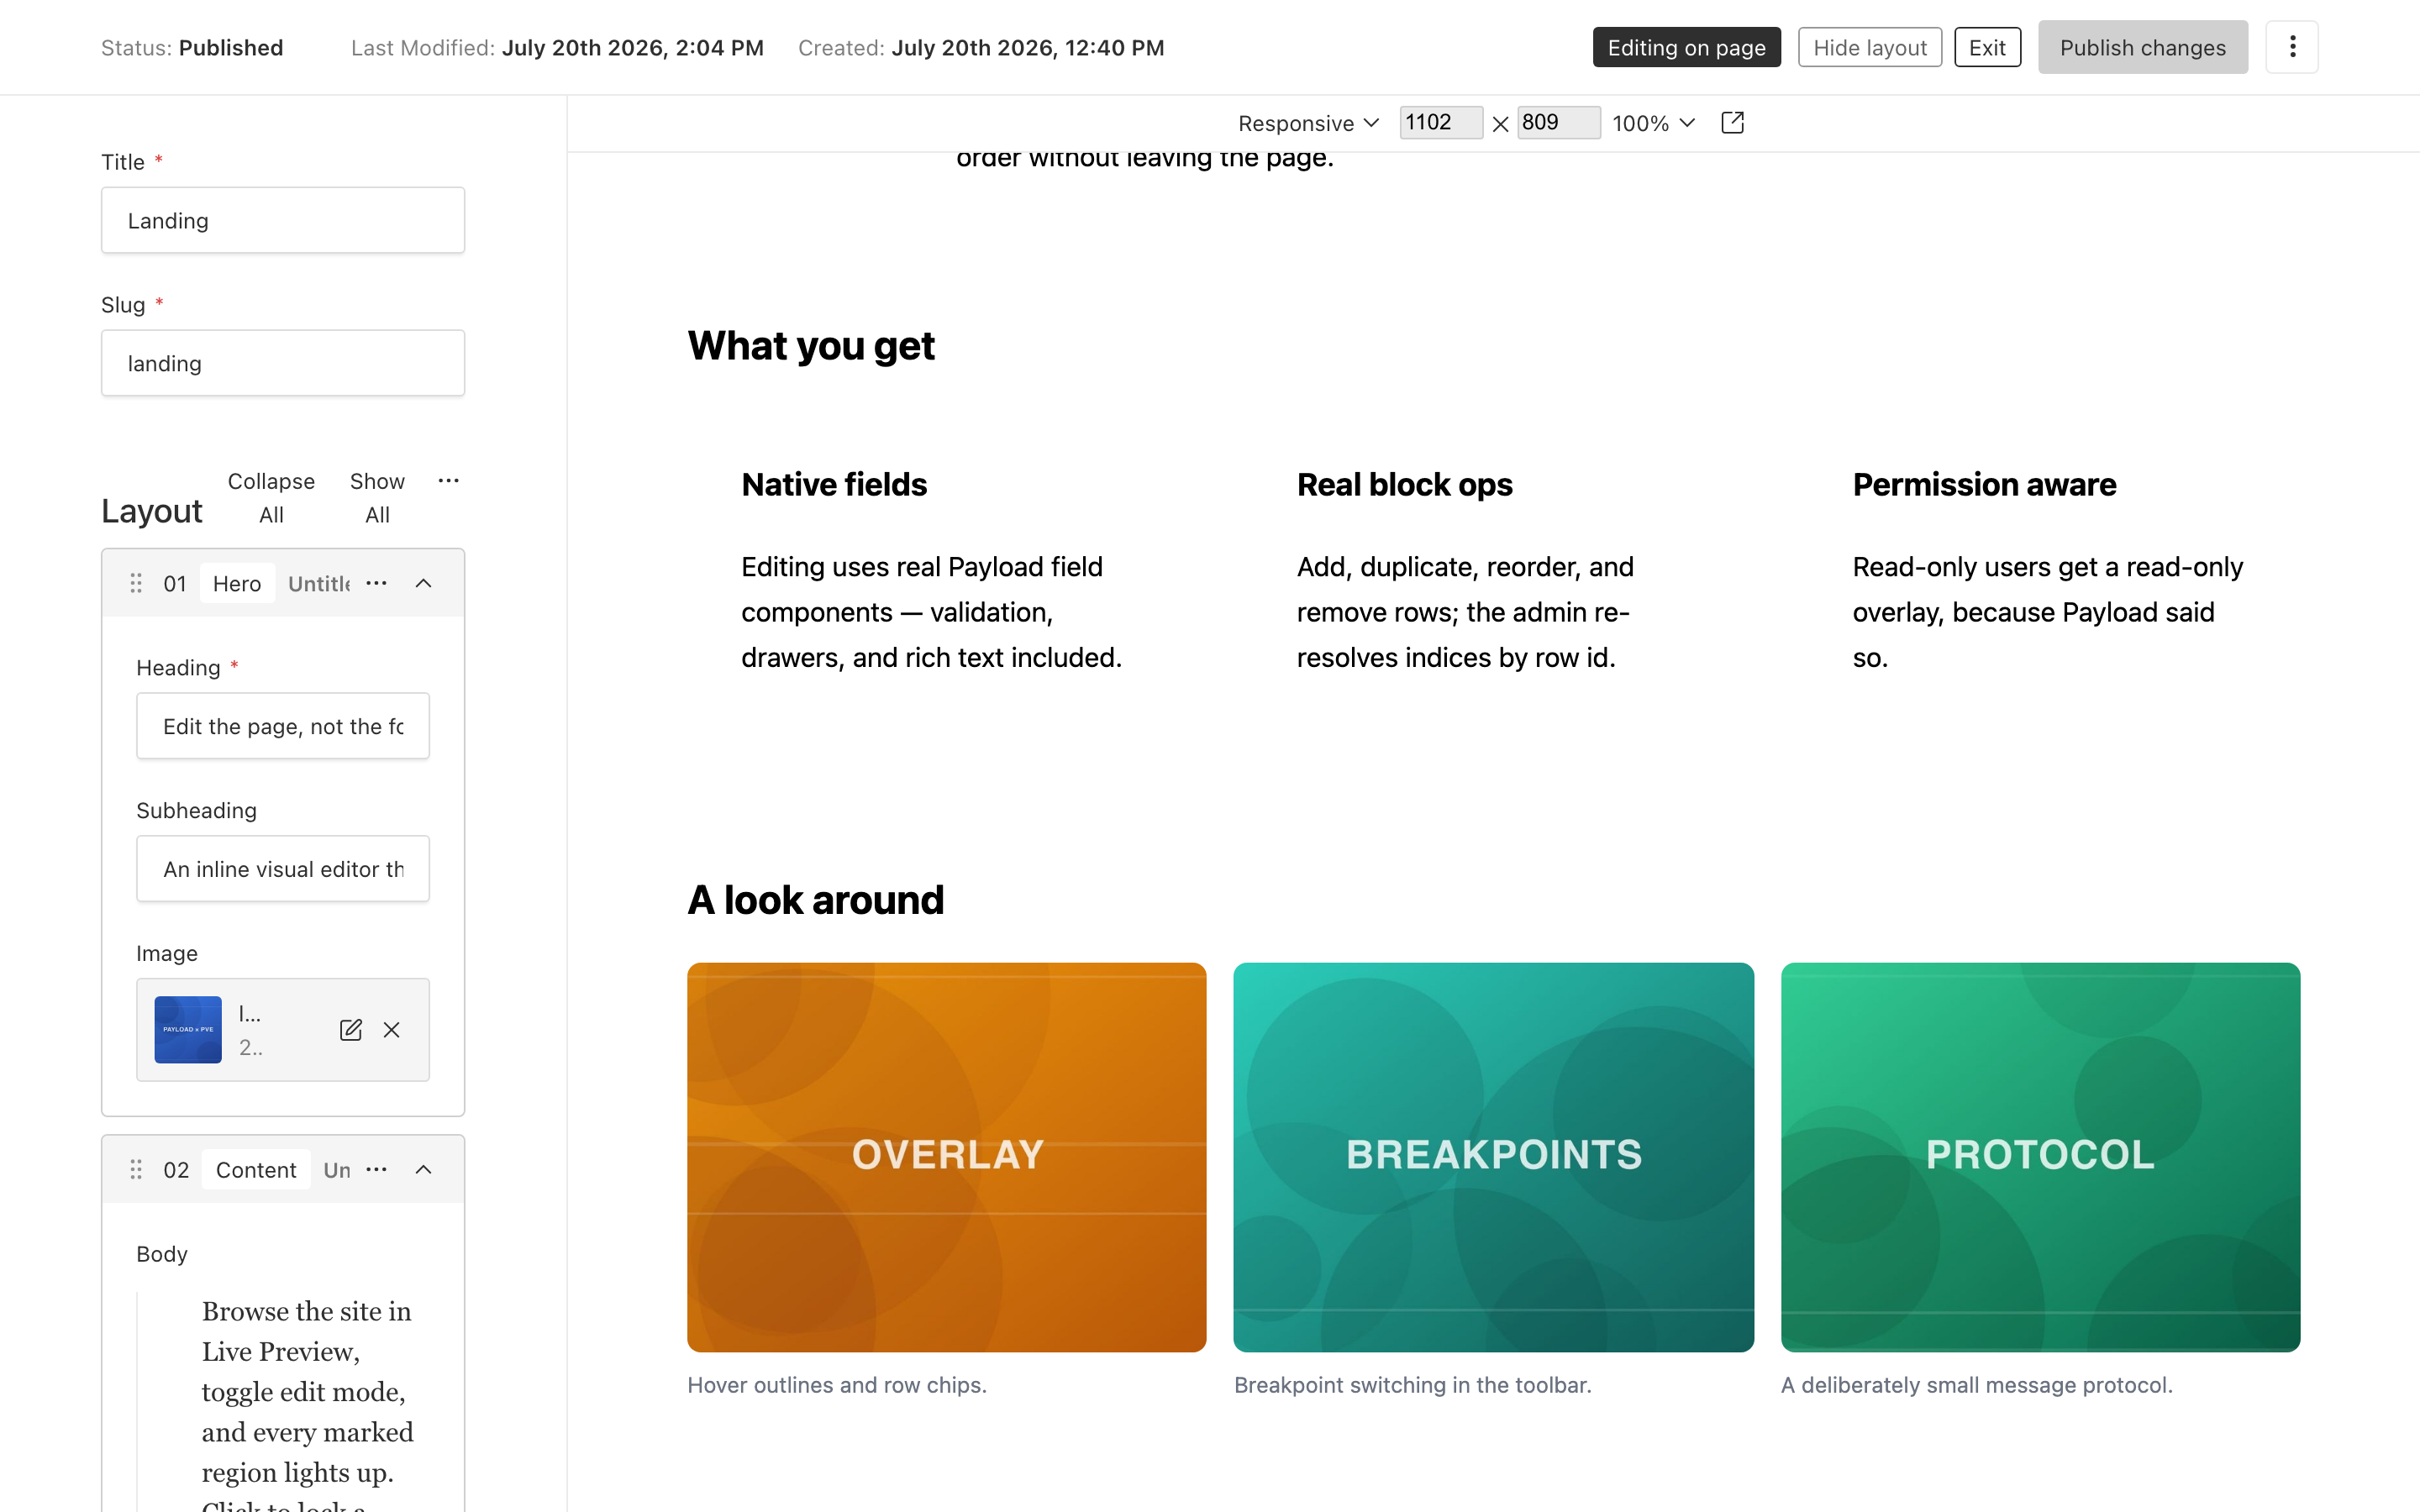Open the Responsive breakpoint dropdown
2420x1512 pixels.
pyautogui.click(x=1308, y=123)
